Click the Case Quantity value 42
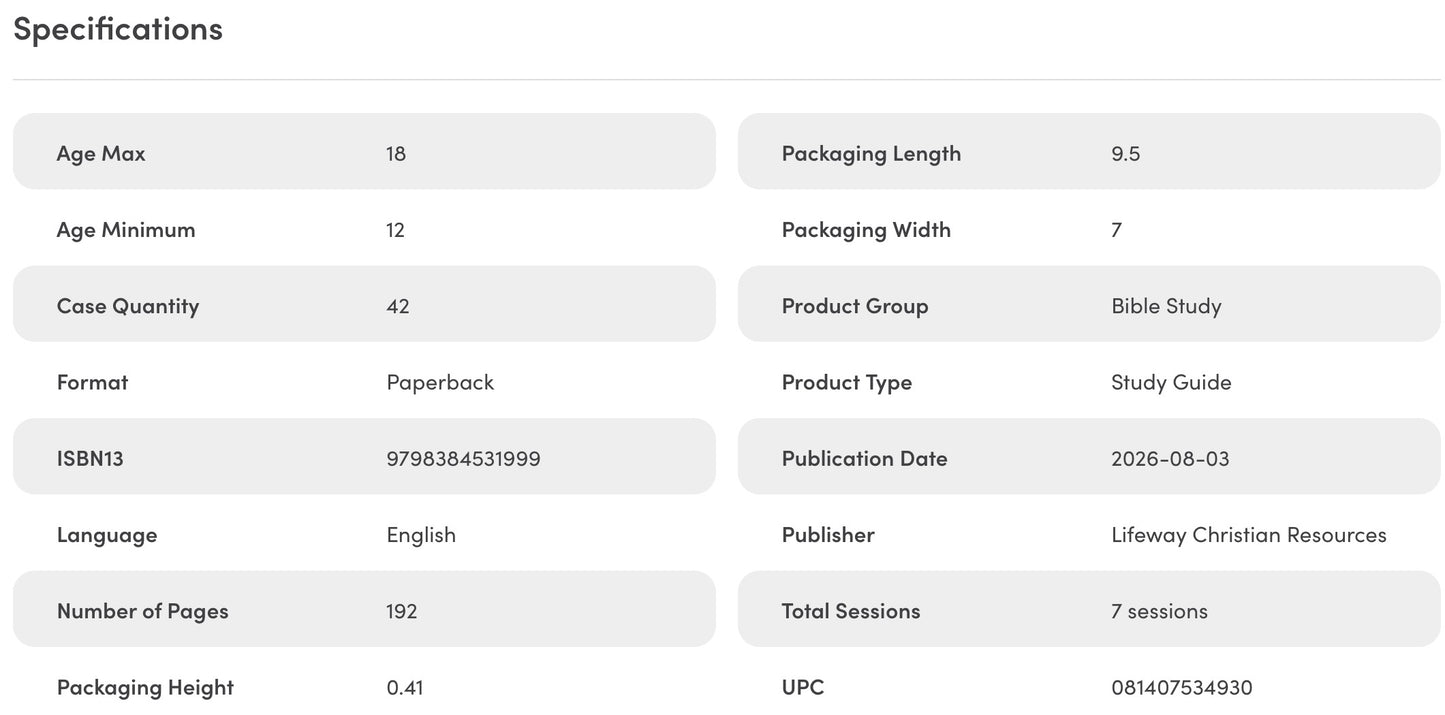Viewport: 1445px width, 715px height. [398, 306]
